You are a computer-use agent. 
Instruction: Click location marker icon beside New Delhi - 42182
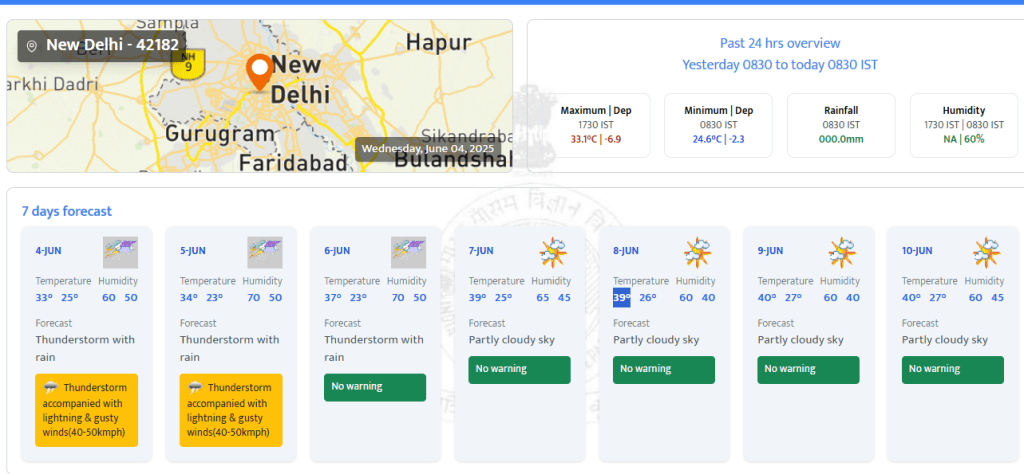31,46
